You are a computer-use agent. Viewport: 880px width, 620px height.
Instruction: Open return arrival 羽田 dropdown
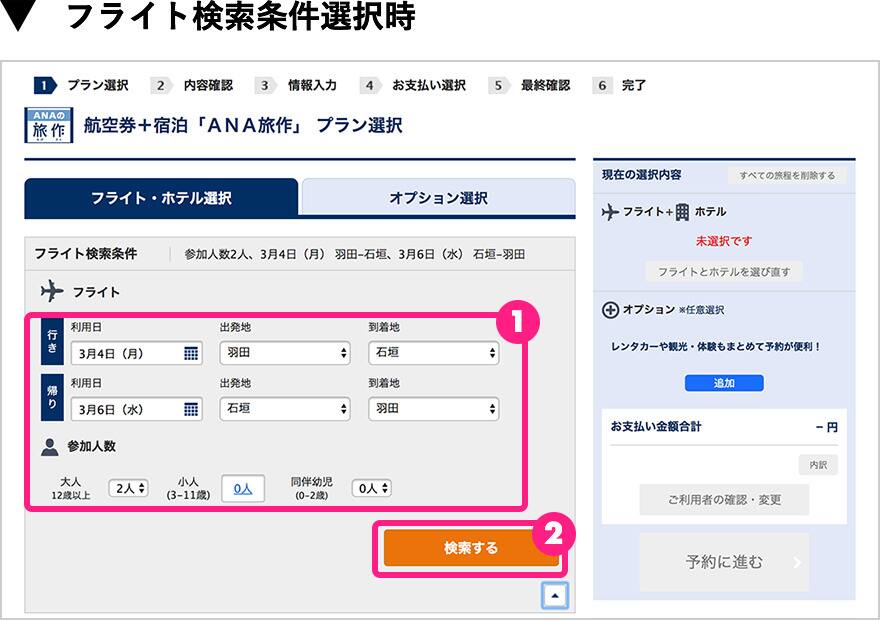tap(433, 409)
